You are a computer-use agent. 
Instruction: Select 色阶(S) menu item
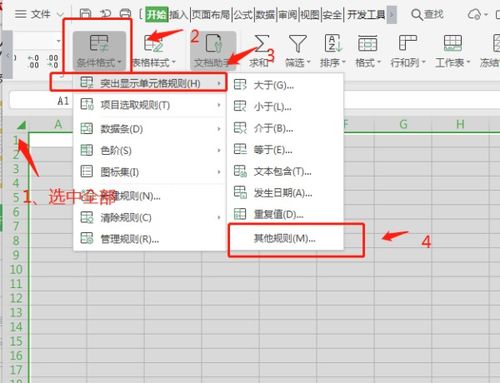(149, 150)
